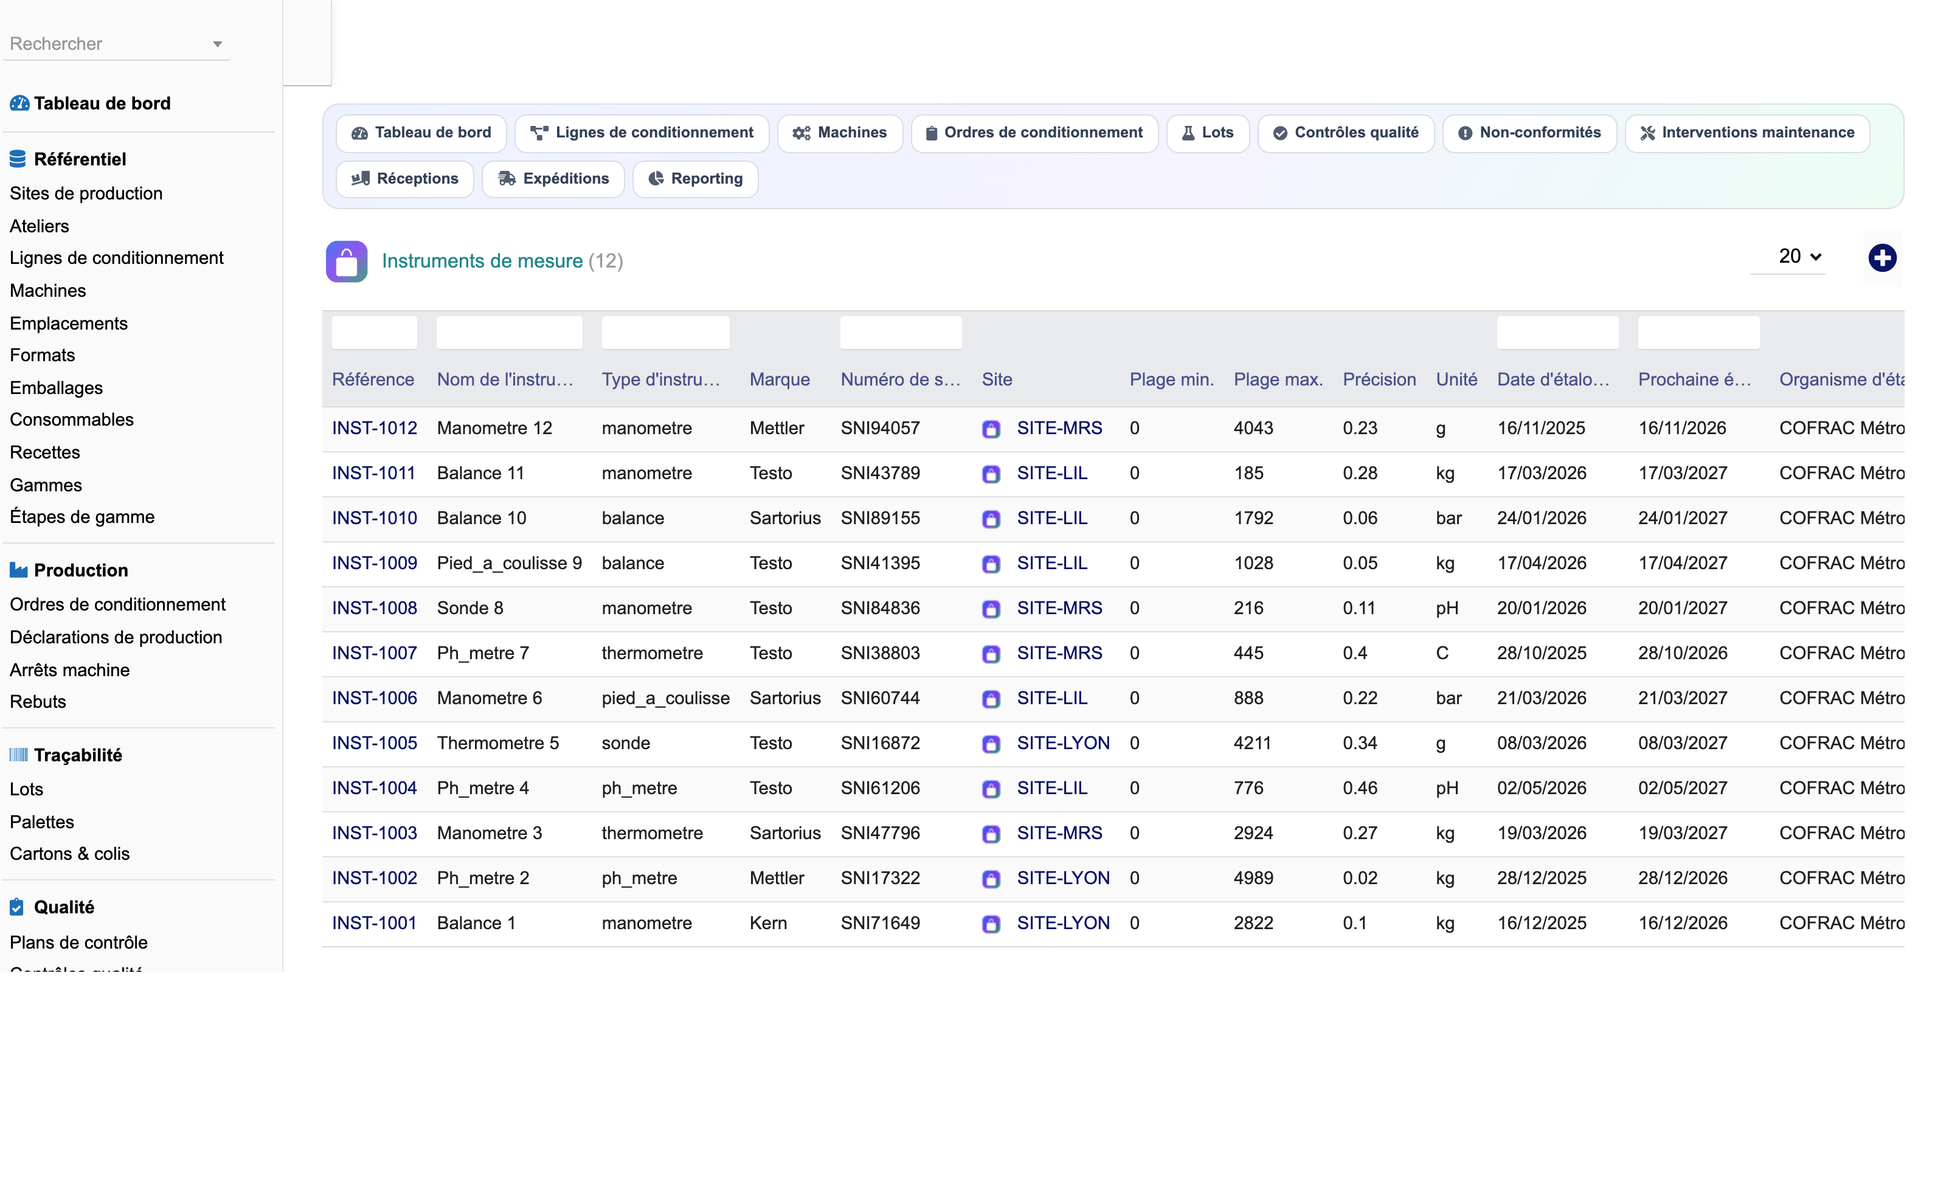Click the Tableau de bord sidebar gauge icon
Viewport: 1946px width, 1204px height.
[x=19, y=103]
